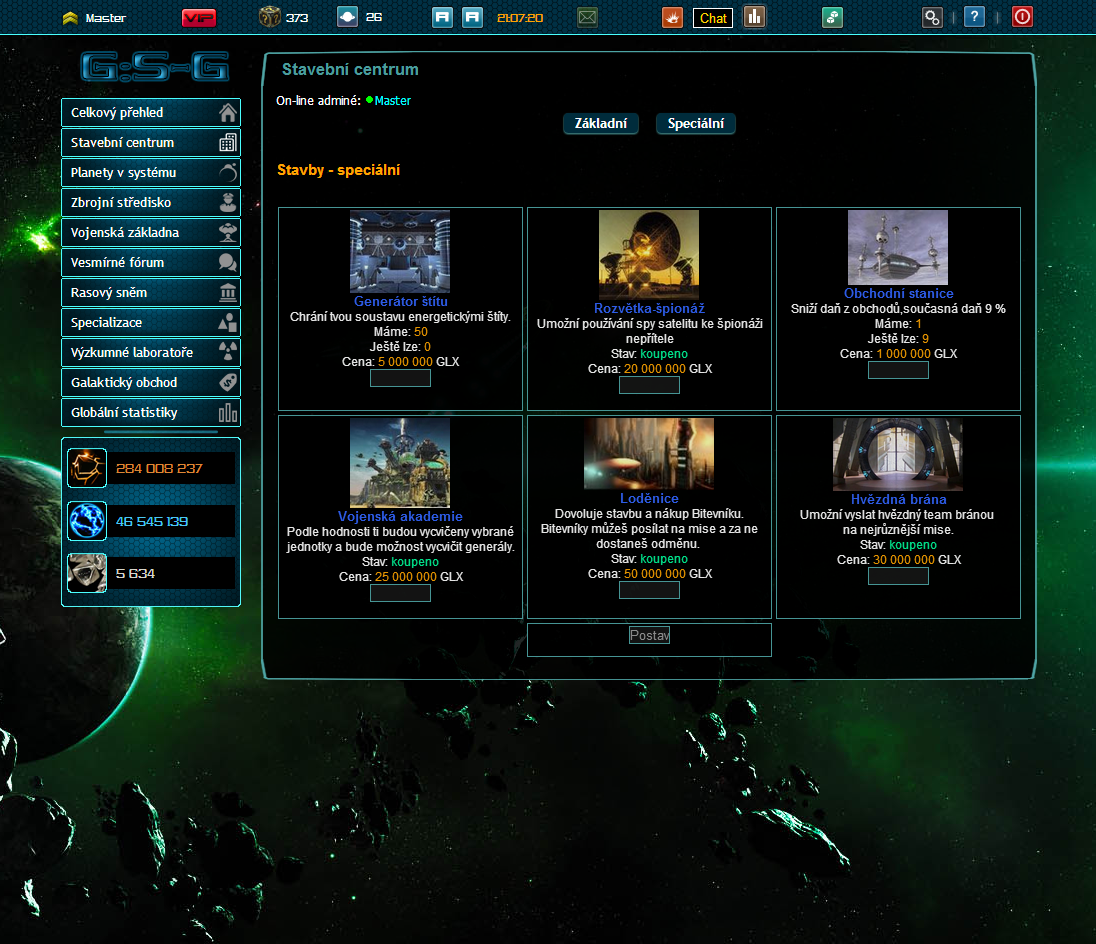Screen dimensions: 1096x944
Task: Switch to the Speciální tab
Action: point(695,124)
